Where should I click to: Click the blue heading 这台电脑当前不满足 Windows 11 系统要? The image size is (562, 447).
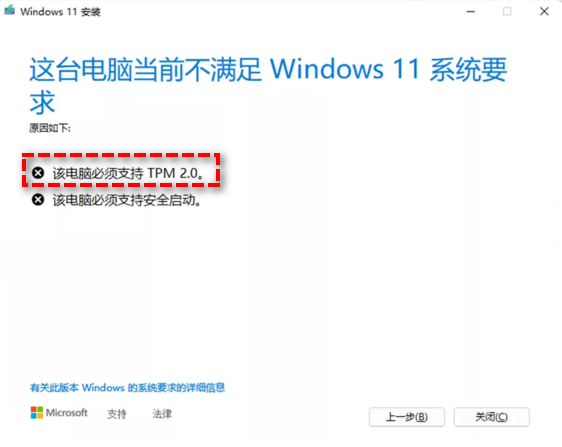[x=268, y=69]
